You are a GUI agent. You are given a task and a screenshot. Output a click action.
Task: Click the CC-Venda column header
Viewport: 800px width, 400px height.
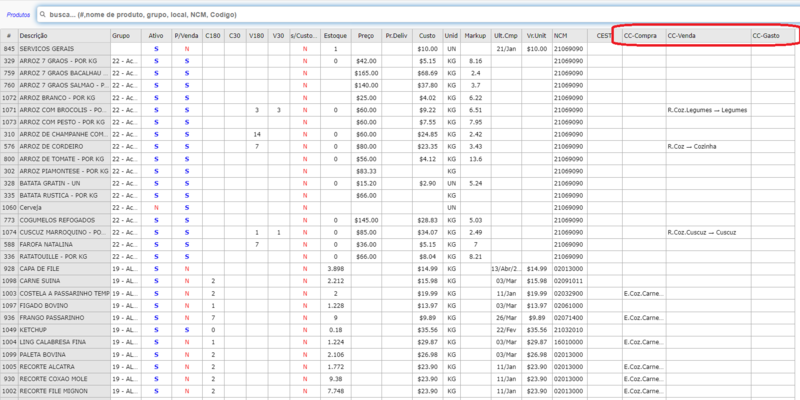708,36
